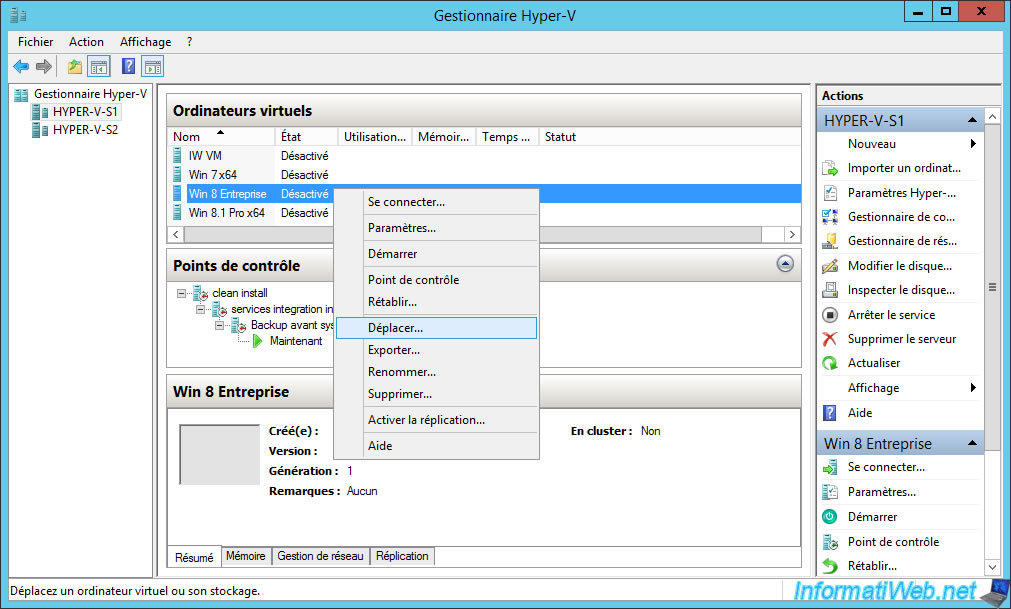Click the Forward arrow toolbar icon
This screenshot has height=609, width=1011.
[44, 66]
